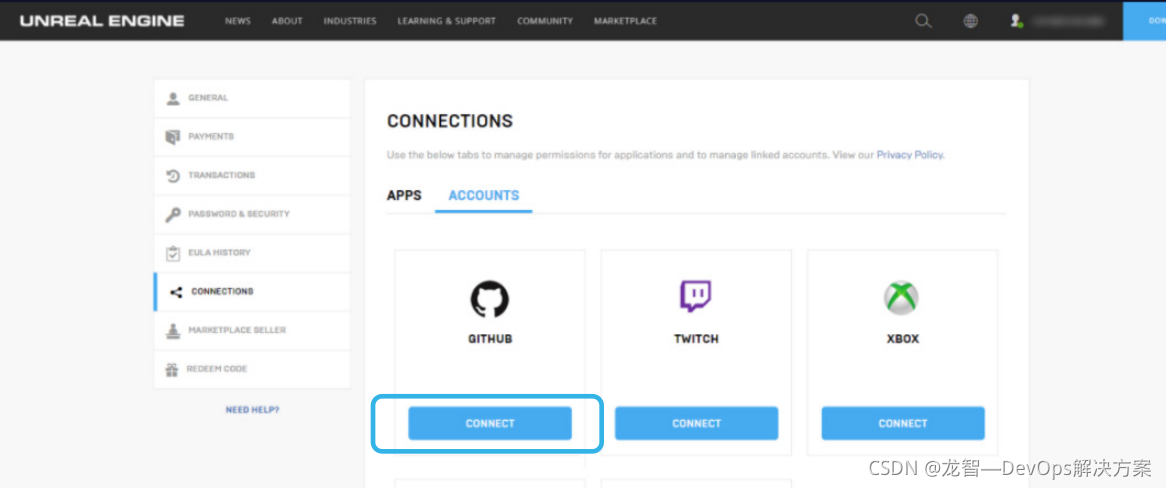This screenshot has width=1166, height=489.
Task: Click the Connections share icon
Action: pyautogui.click(x=176, y=292)
